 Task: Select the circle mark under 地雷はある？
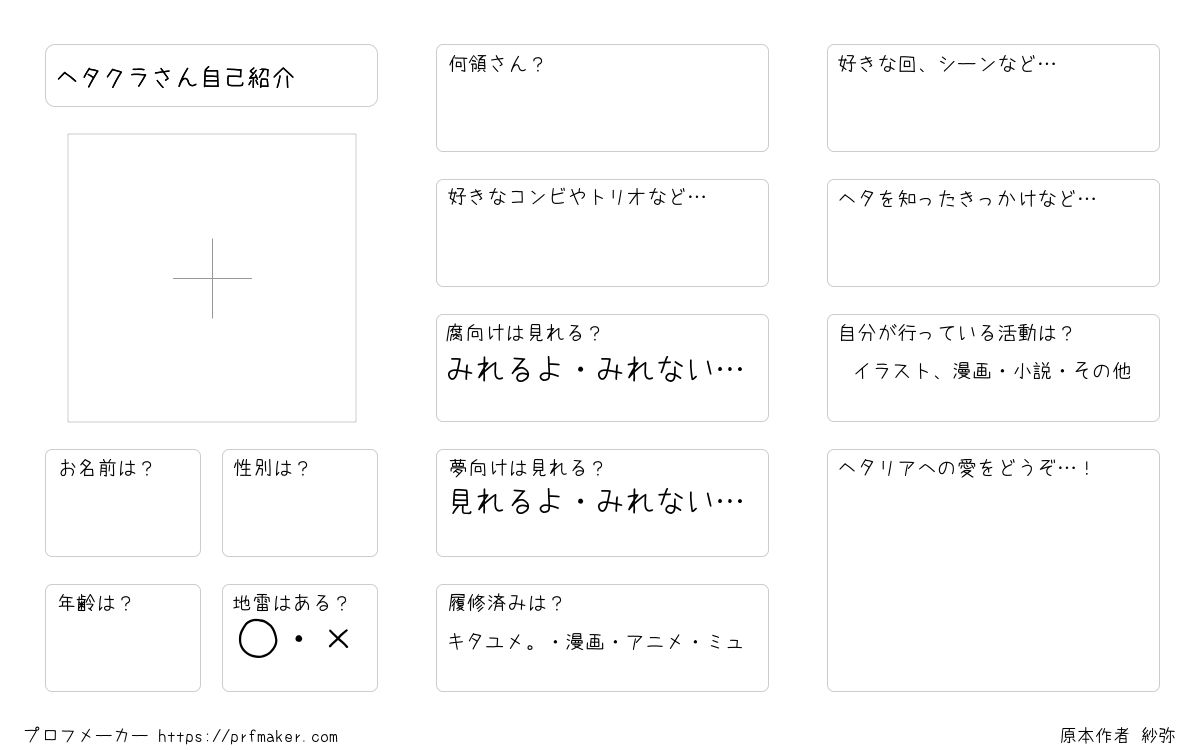point(258,638)
